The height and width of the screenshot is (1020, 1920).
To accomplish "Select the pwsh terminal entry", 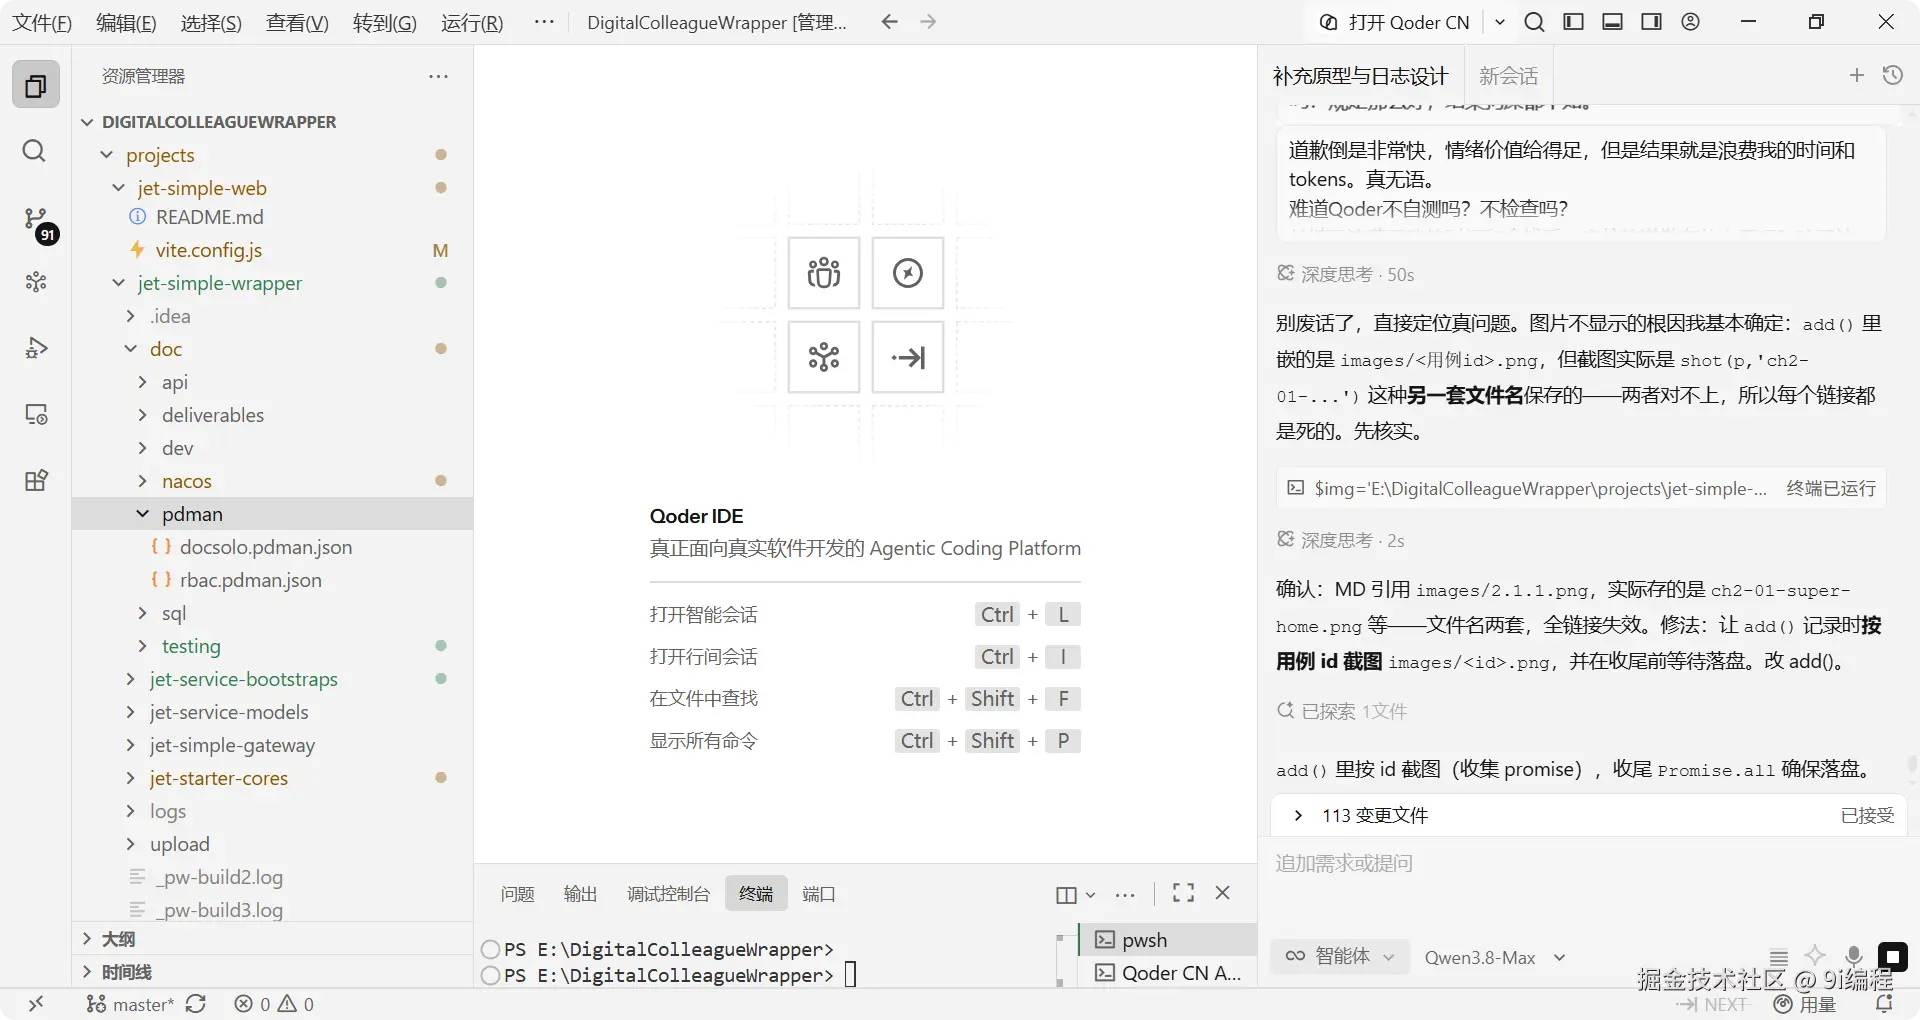I will pos(1167,940).
